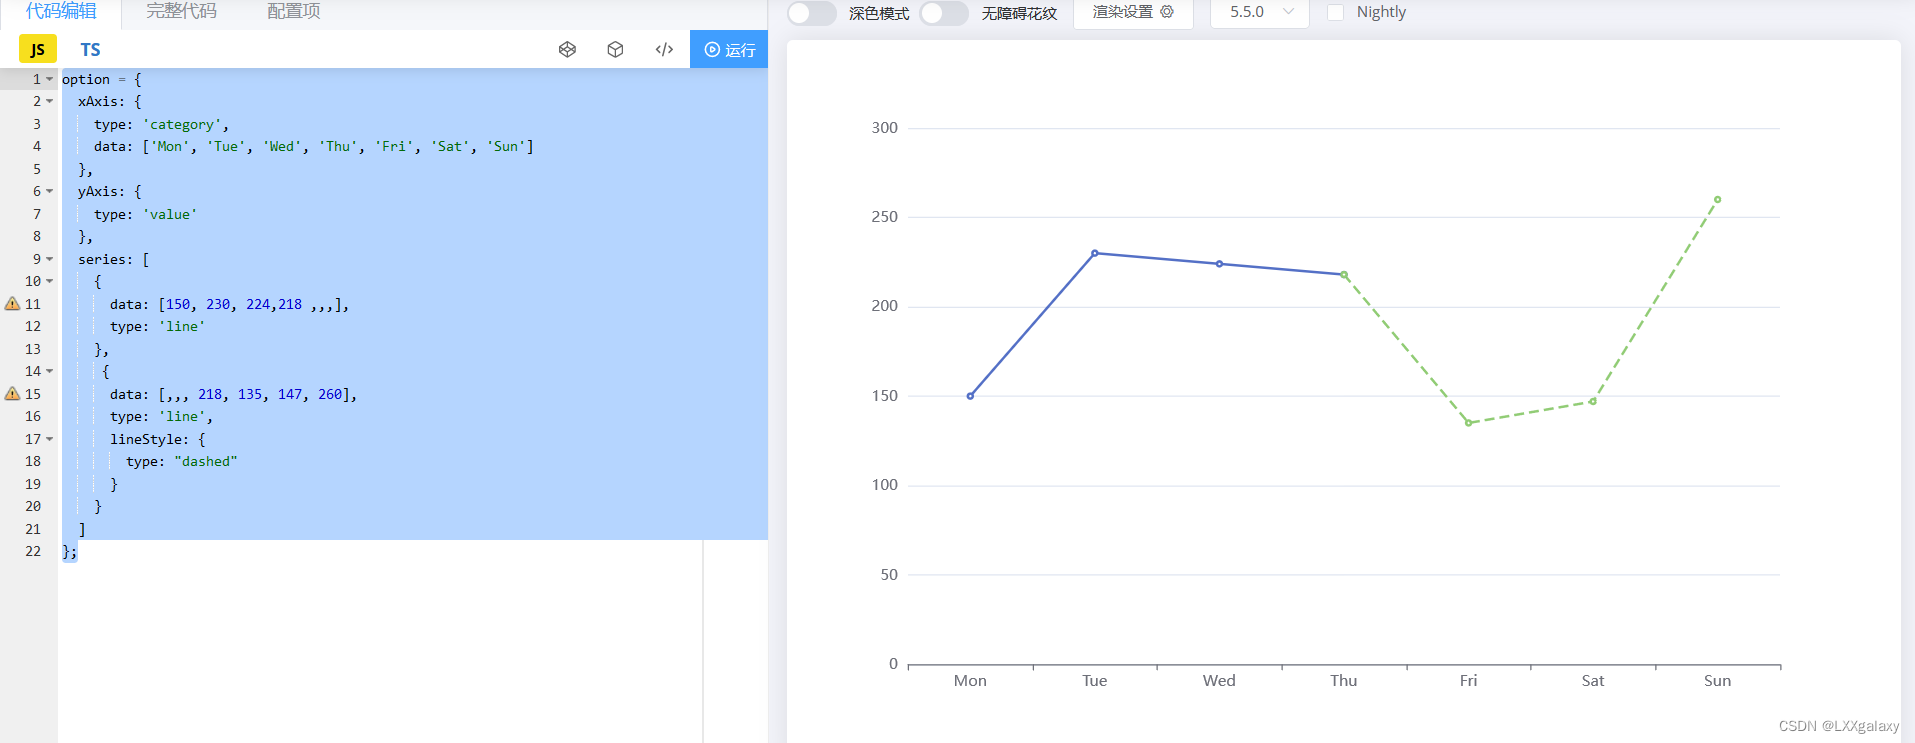Image resolution: width=1915 pixels, height=743 pixels.
Task: Enable the 无障碍花纹 pattern switch
Action: pos(943,13)
